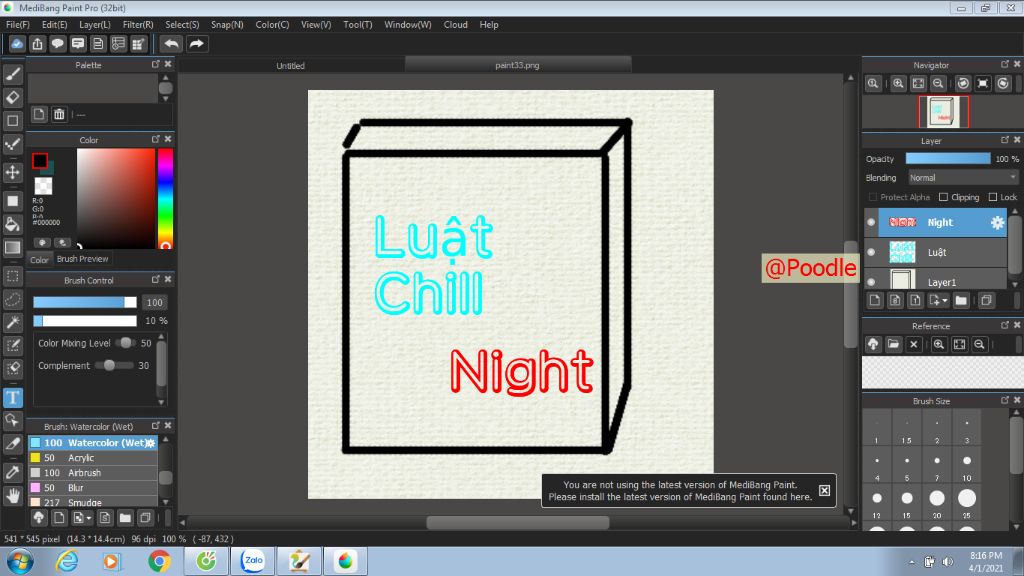
Task: Open the Layer(L) menu
Action: [x=95, y=25]
